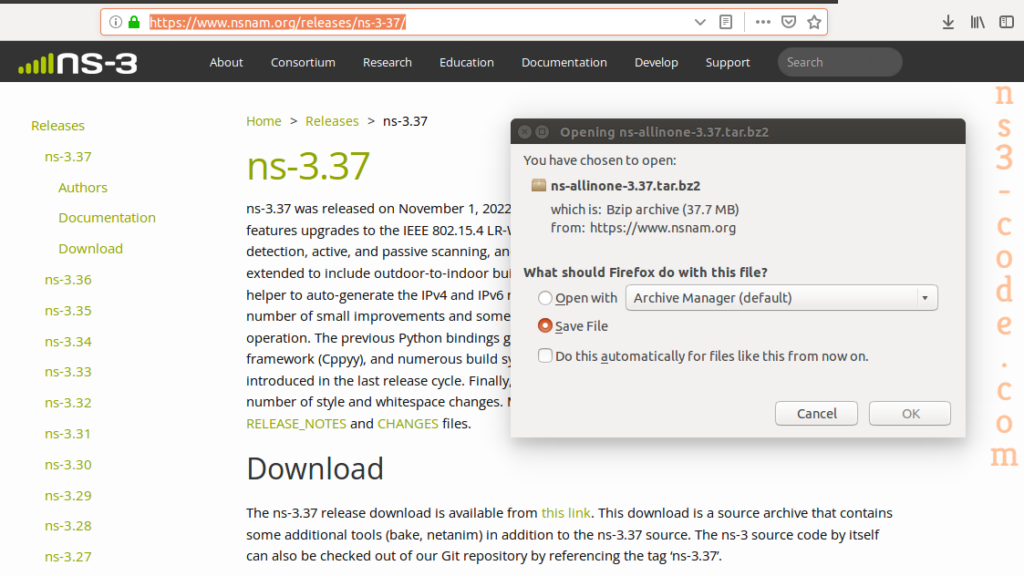
Task: Expand the Archive Manager (default) dropdown
Action: 782,298
